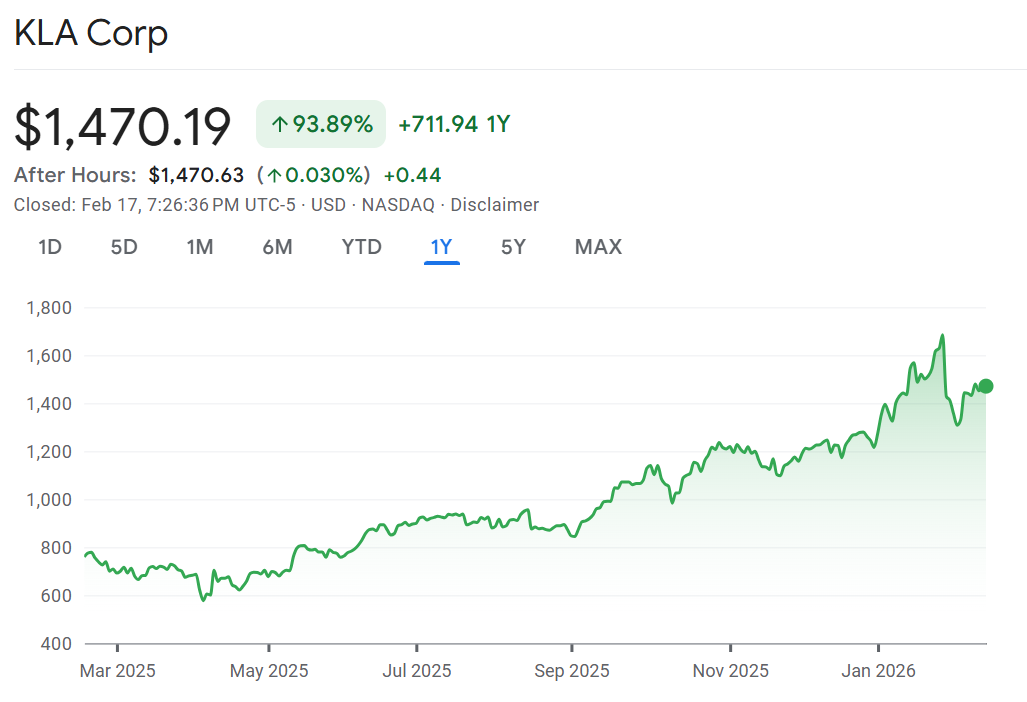The width and height of the screenshot is (1027, 702).
Task: Open the 6M chart view
Action: click(277, 247)
